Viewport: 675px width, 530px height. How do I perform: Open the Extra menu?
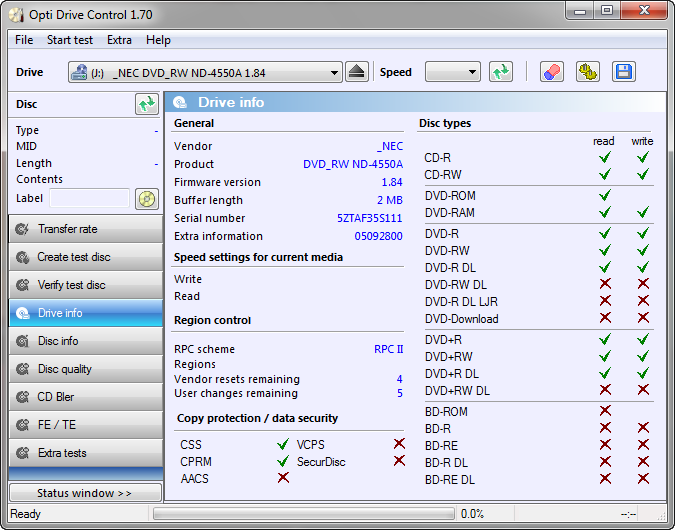click(119, 40)
